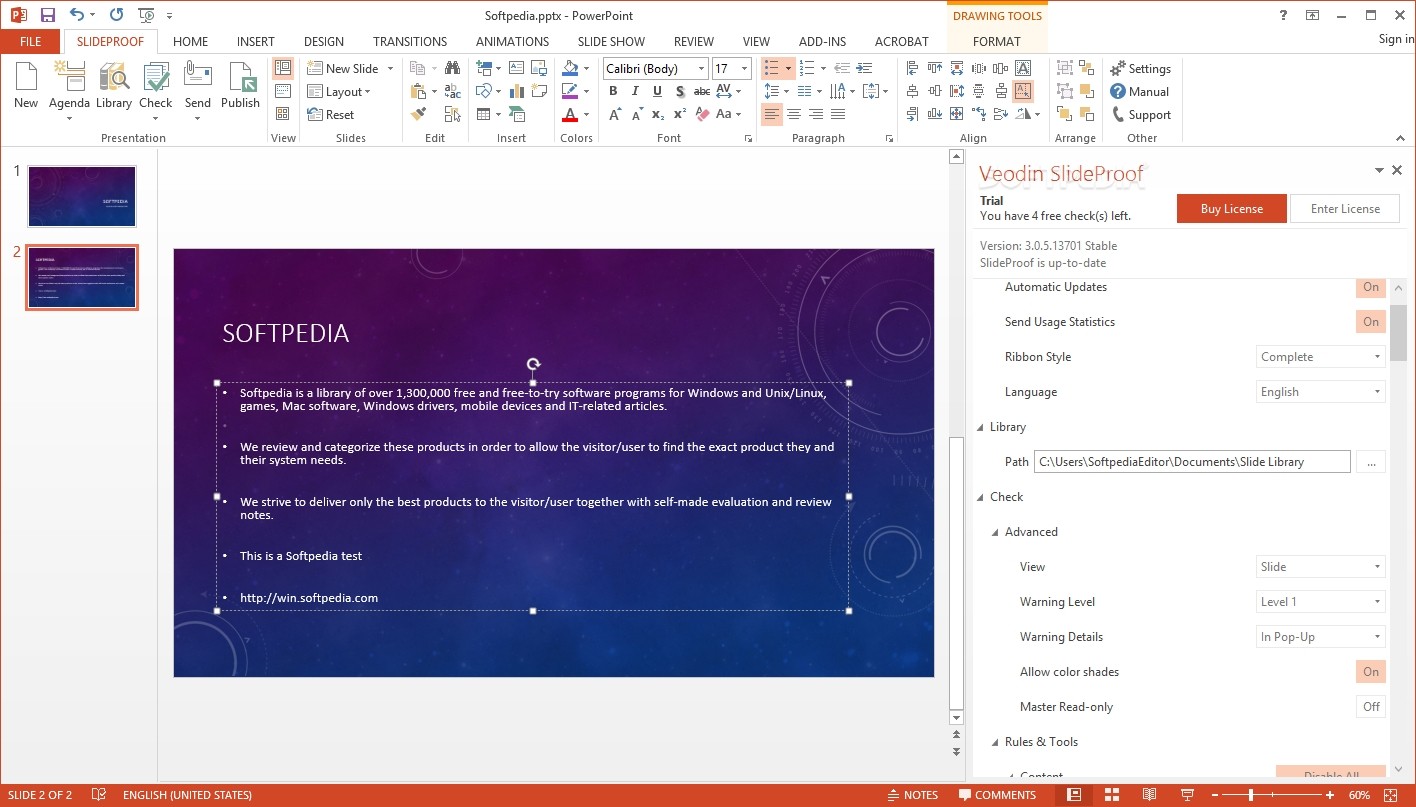
Task: Select slide 1 thumbnail
Action: point(82,196)
